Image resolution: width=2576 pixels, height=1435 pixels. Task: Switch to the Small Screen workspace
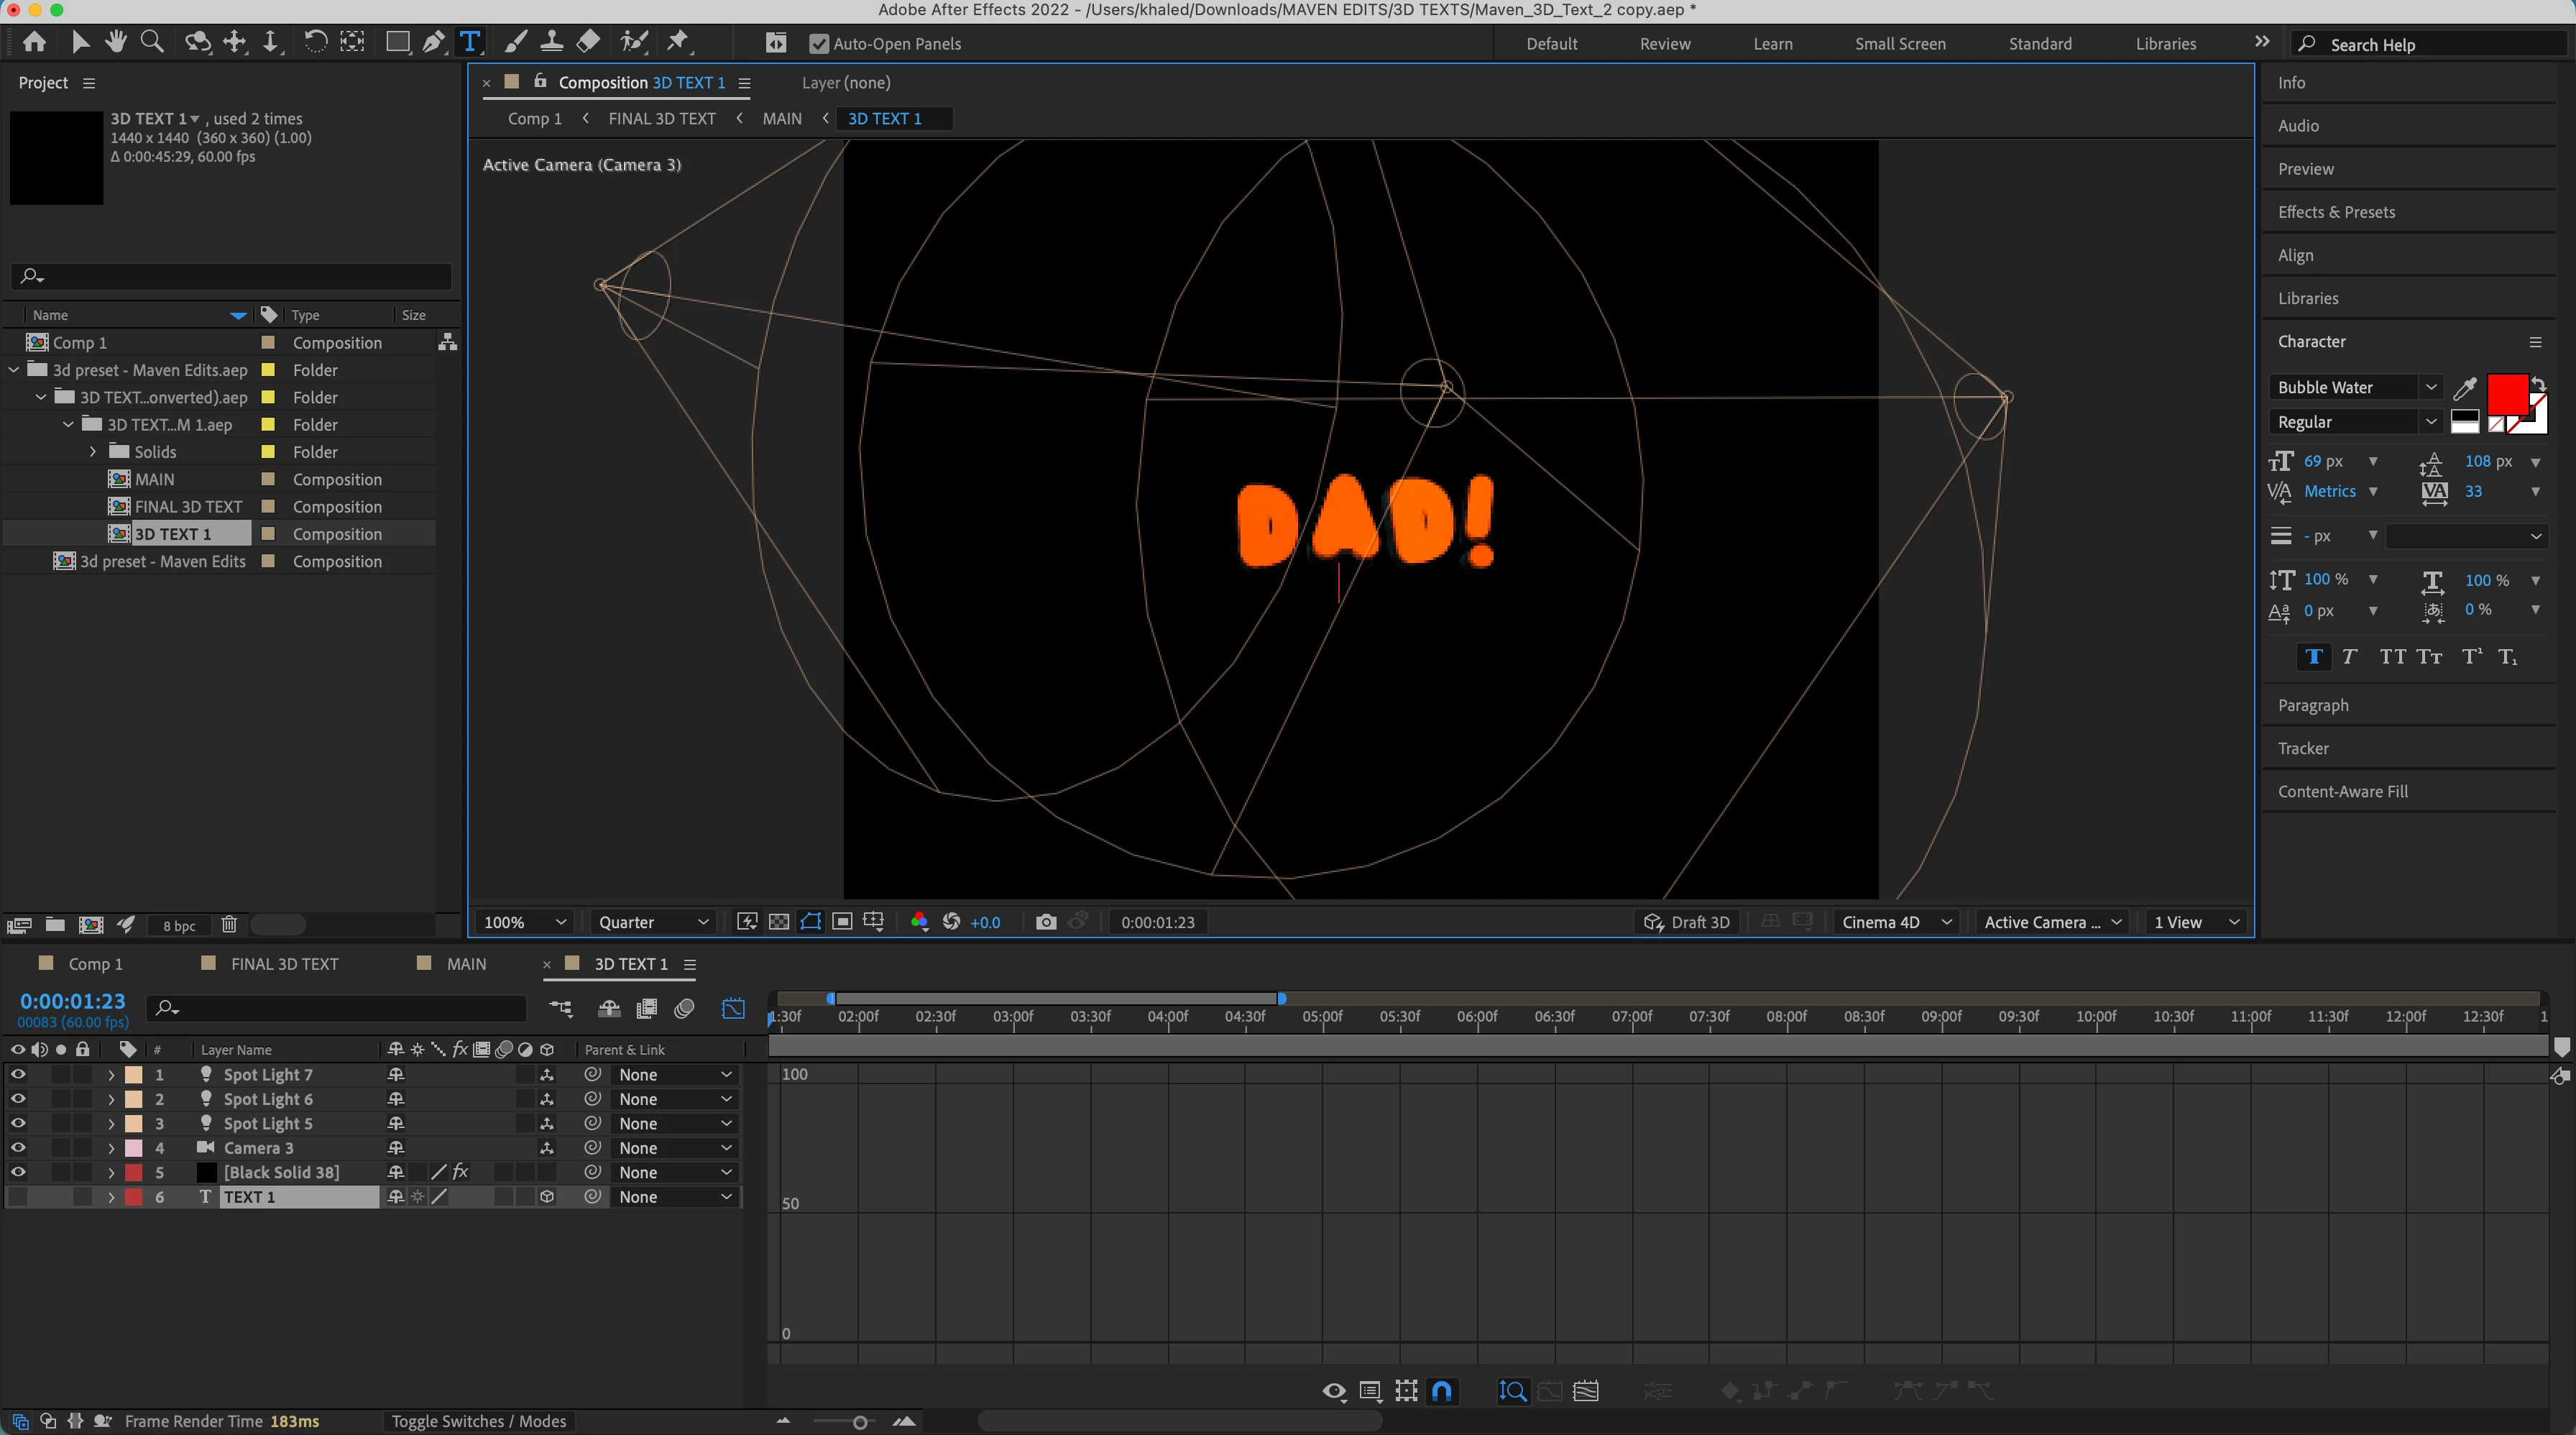(x=1900, y=44)
